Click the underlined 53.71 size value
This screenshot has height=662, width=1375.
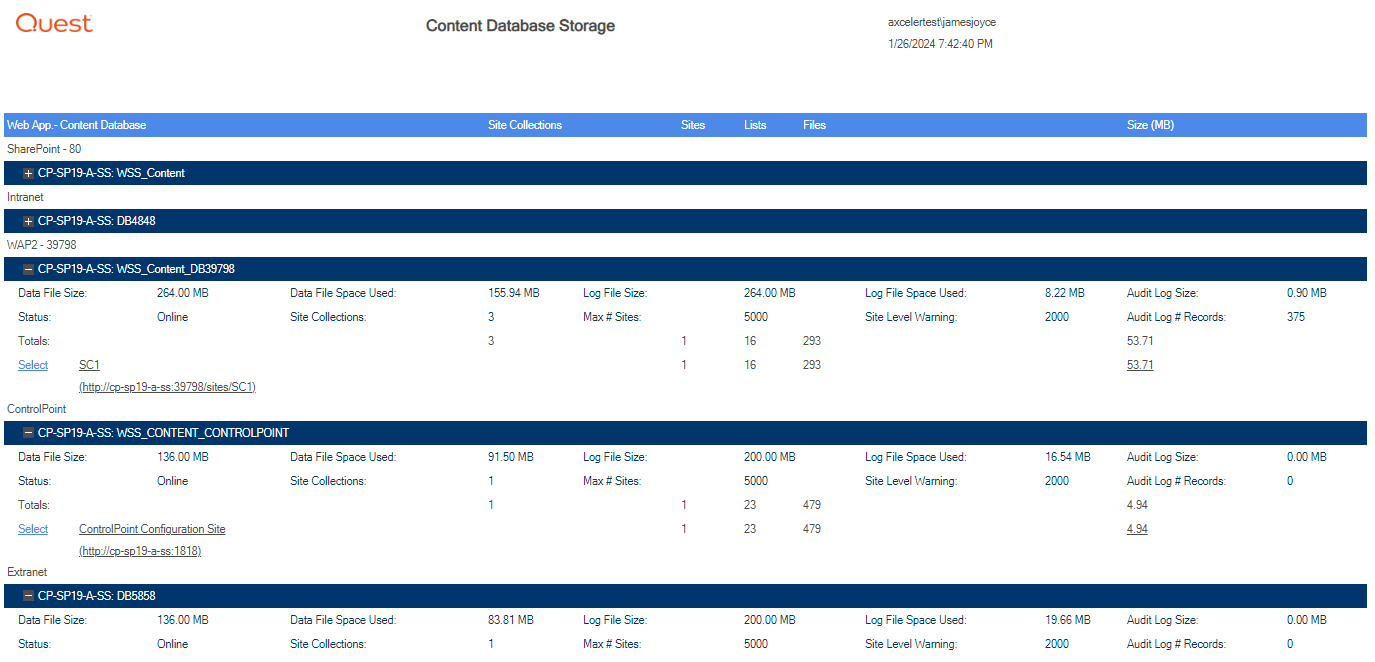pyautogui.click(x=1137, y=364)
